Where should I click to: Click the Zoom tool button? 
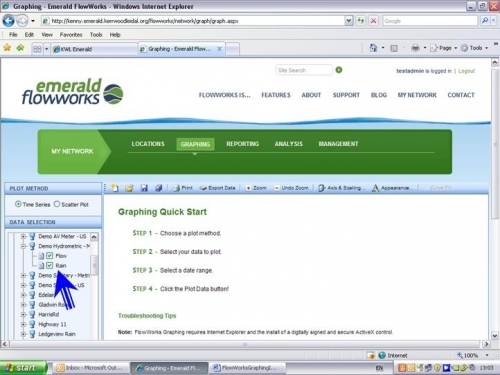click(x=256, y=188)
